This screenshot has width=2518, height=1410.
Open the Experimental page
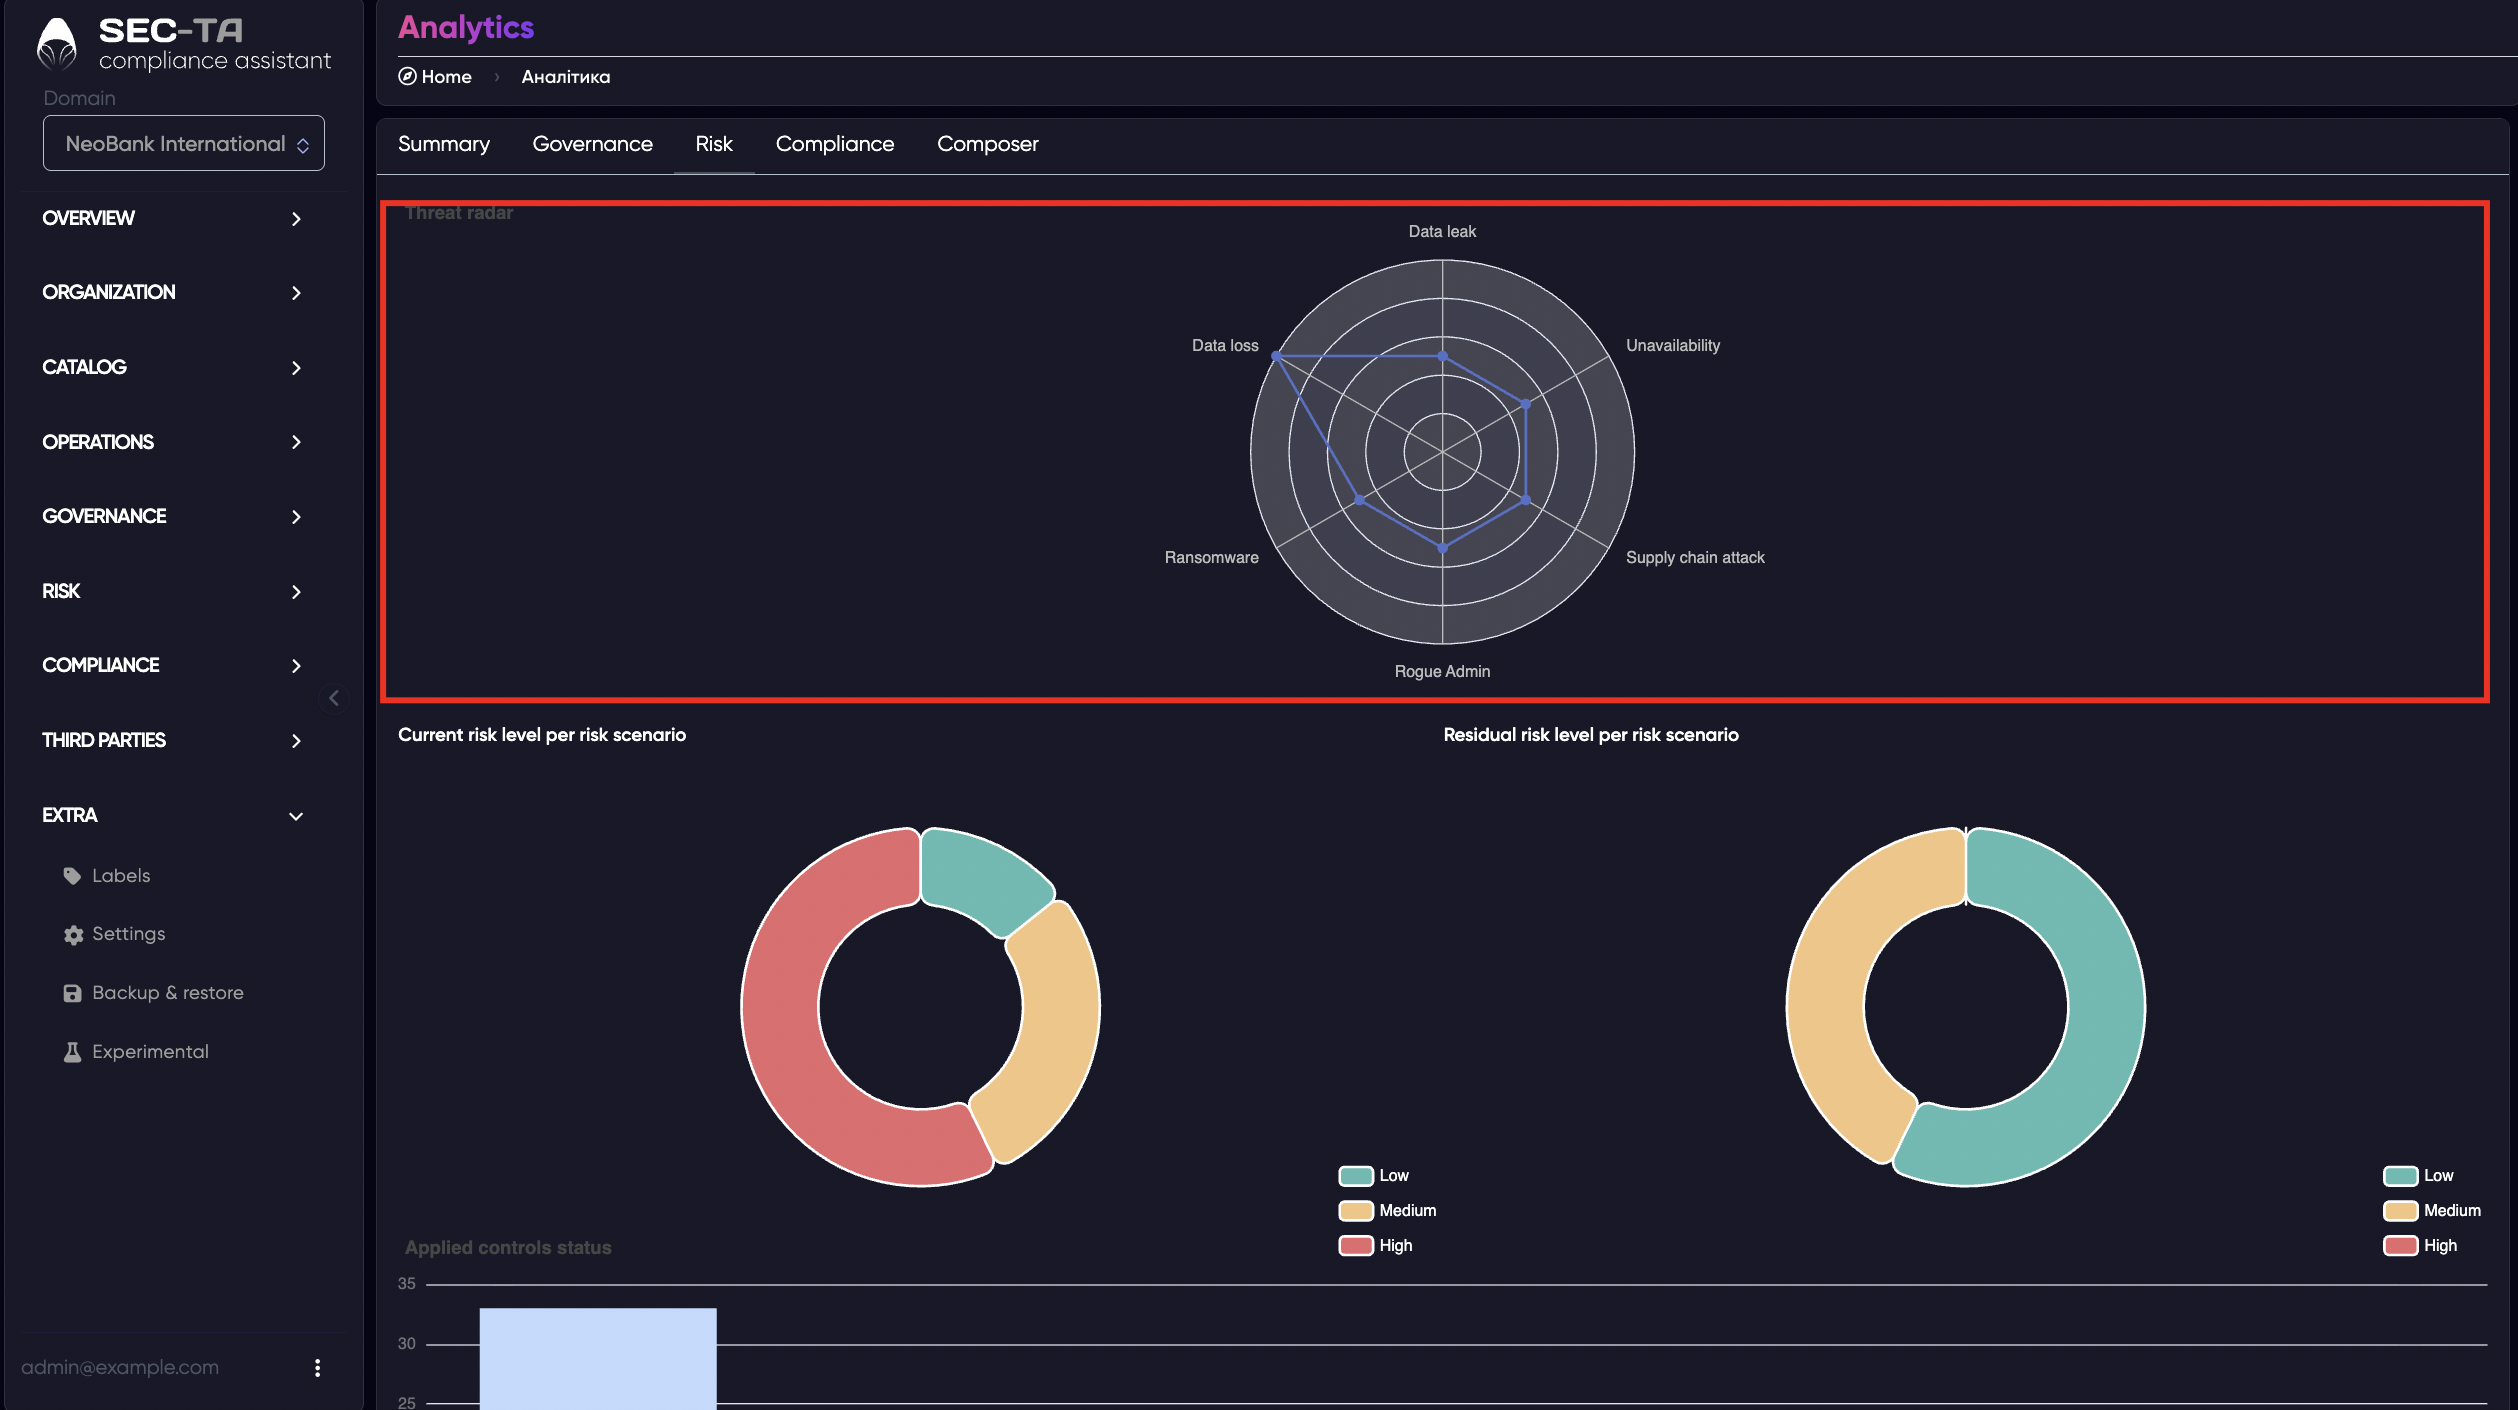[150, 1052]
